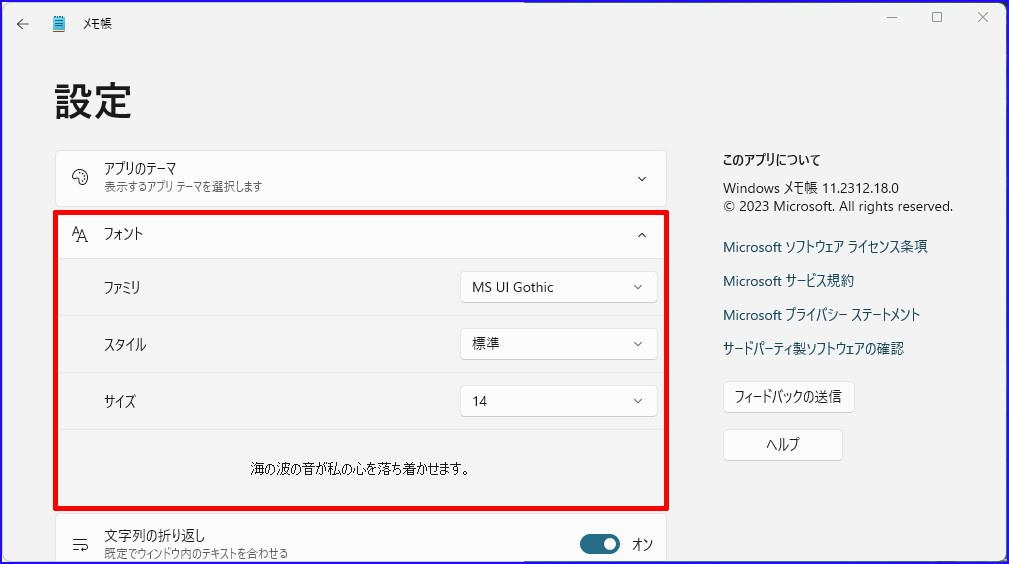Click the 文字列の折り返し label
Viewport: 1009px width, 564px height.
point(154,536)
